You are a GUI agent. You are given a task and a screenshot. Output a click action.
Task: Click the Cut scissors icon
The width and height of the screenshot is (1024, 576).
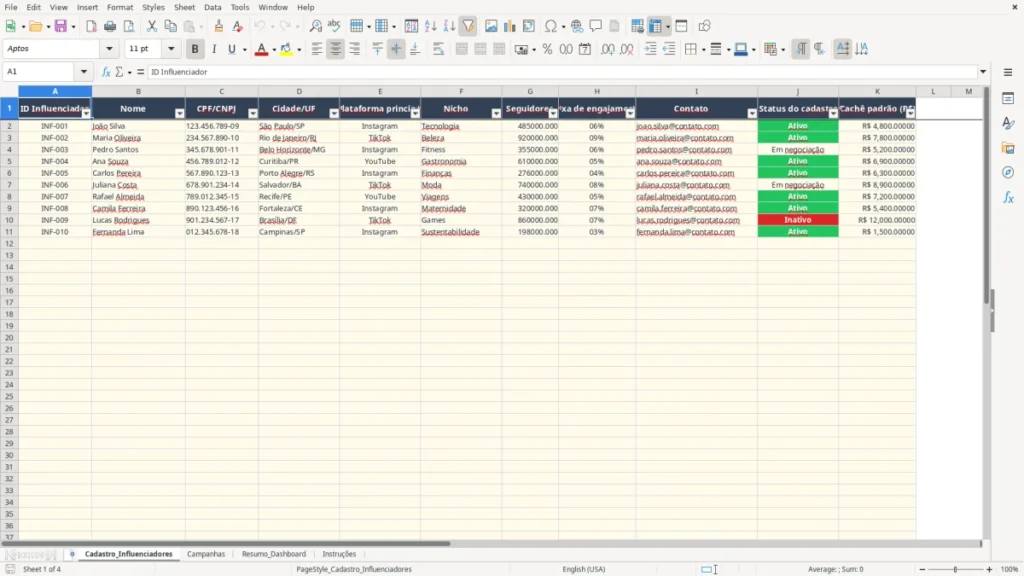tap(152, 26)
